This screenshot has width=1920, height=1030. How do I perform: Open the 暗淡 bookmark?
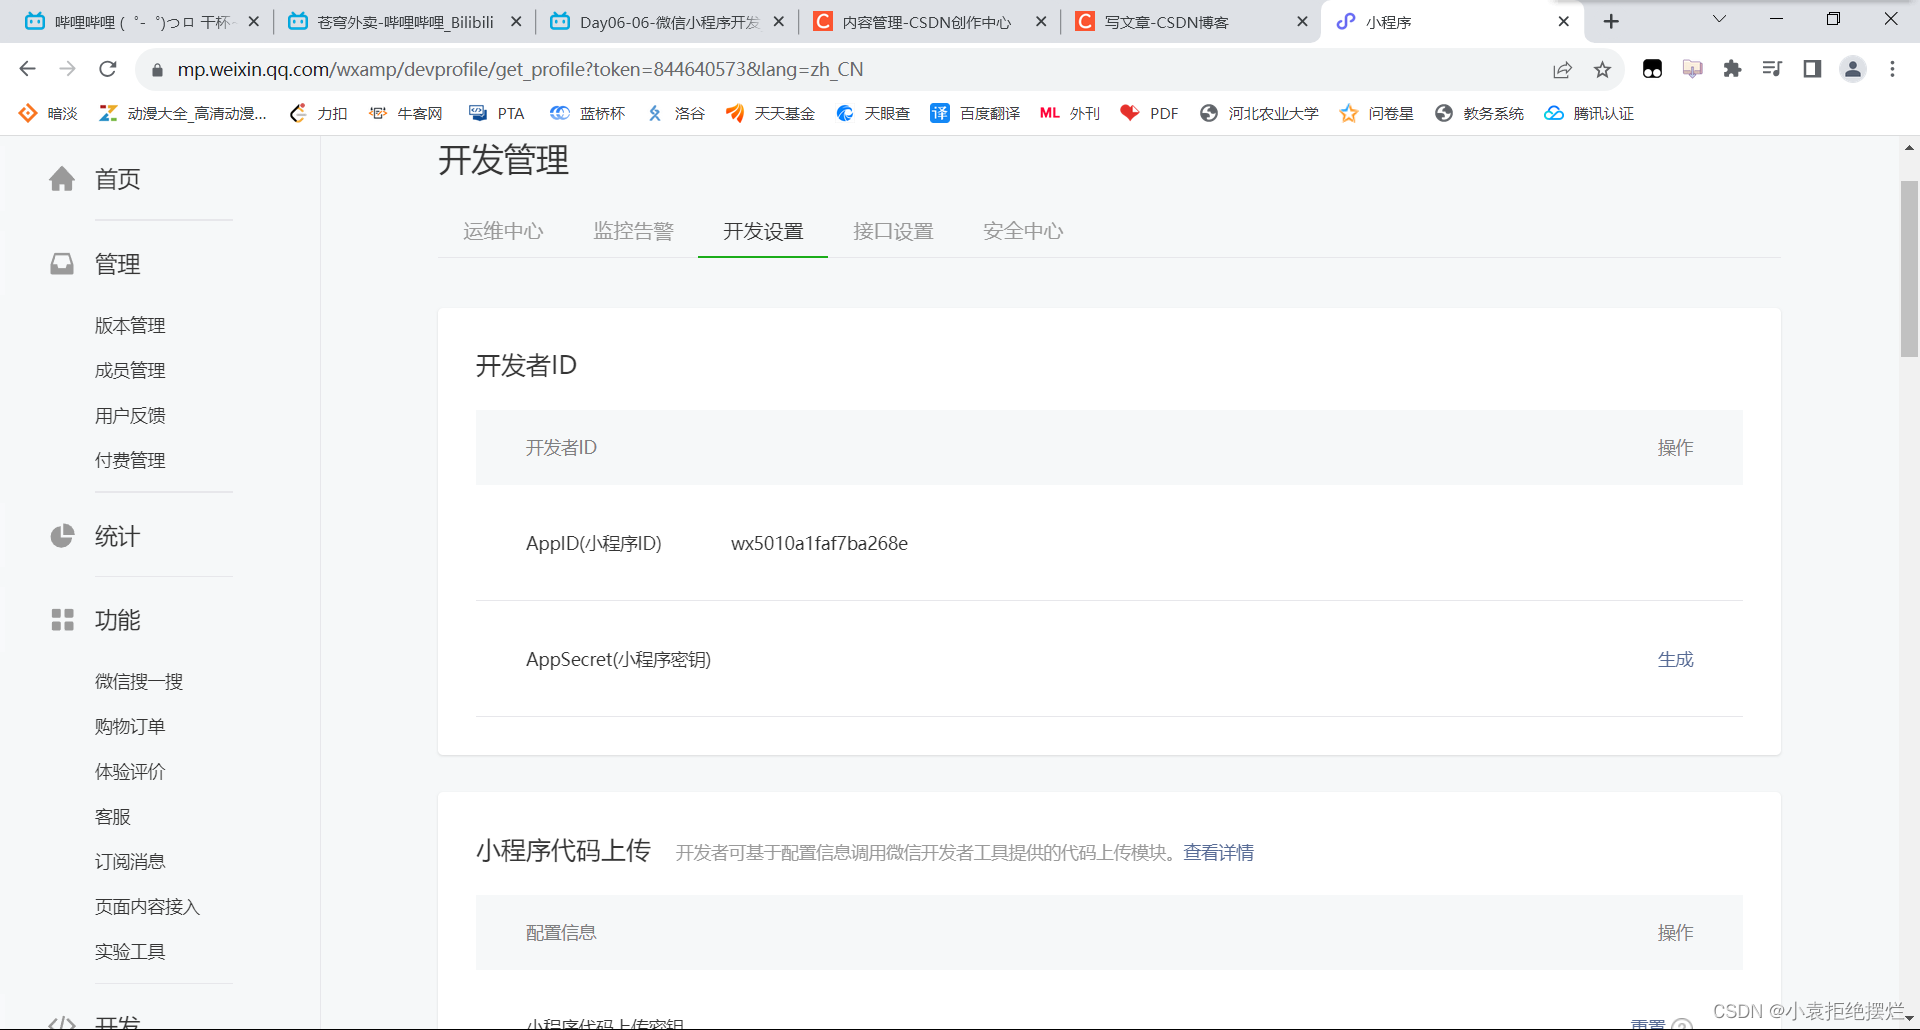[48, 113]
